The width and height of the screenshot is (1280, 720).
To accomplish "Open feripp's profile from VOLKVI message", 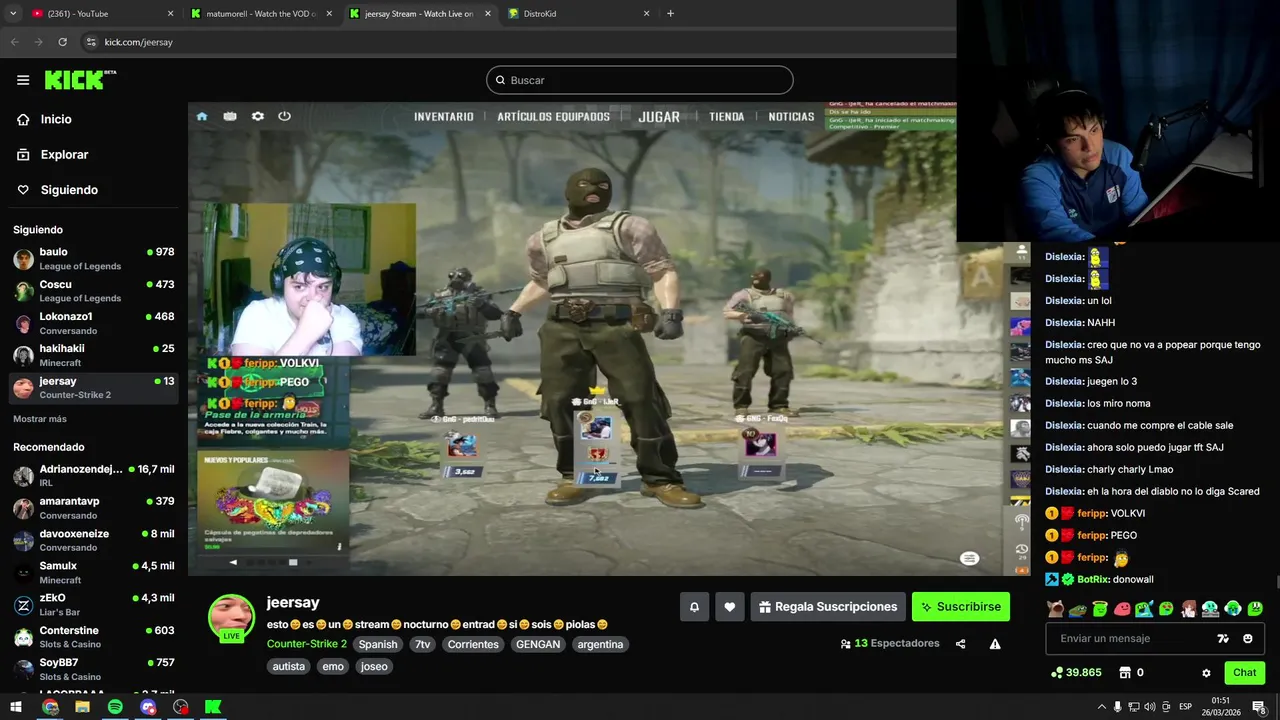I will (x=1094, y=514).
